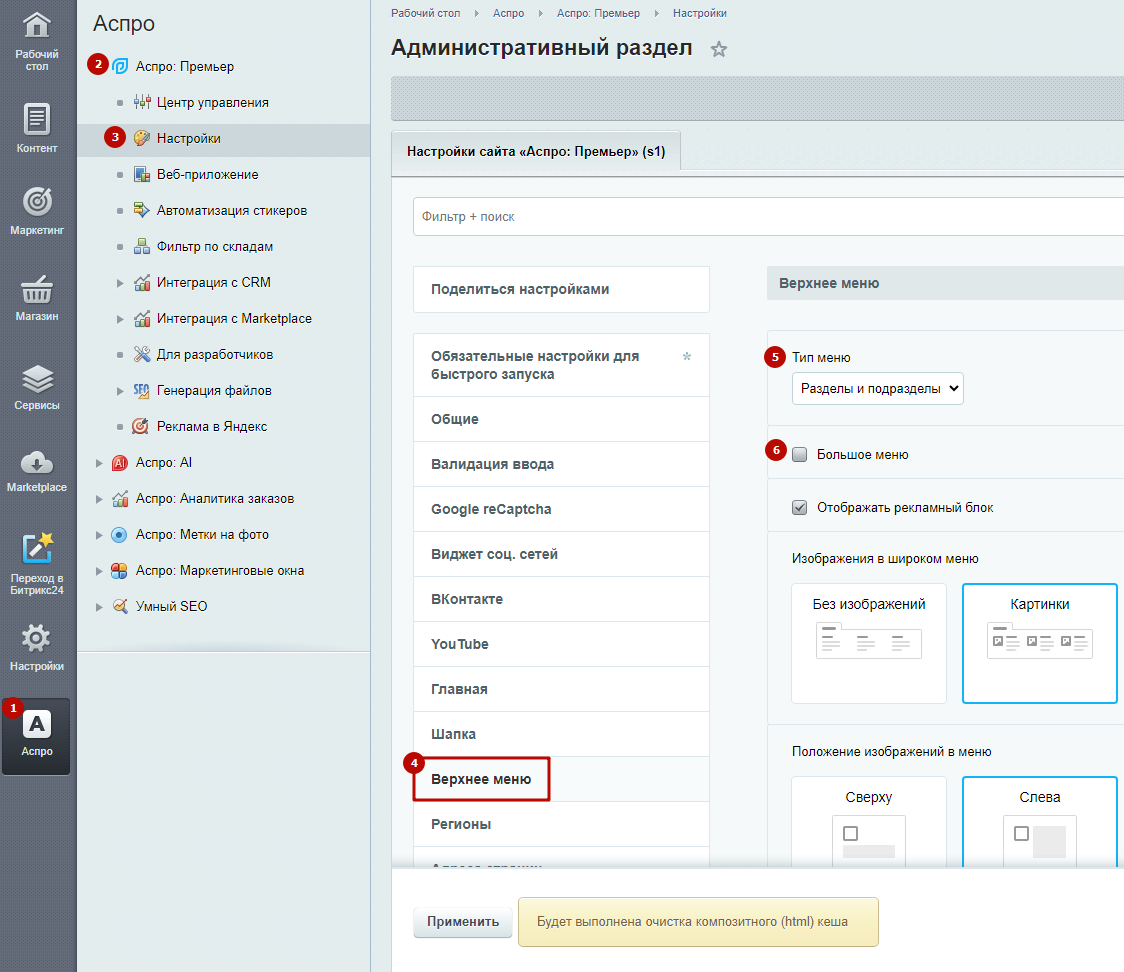Click the Интеграция с CRM icon
1124x972 pixels.
[142, 282]
